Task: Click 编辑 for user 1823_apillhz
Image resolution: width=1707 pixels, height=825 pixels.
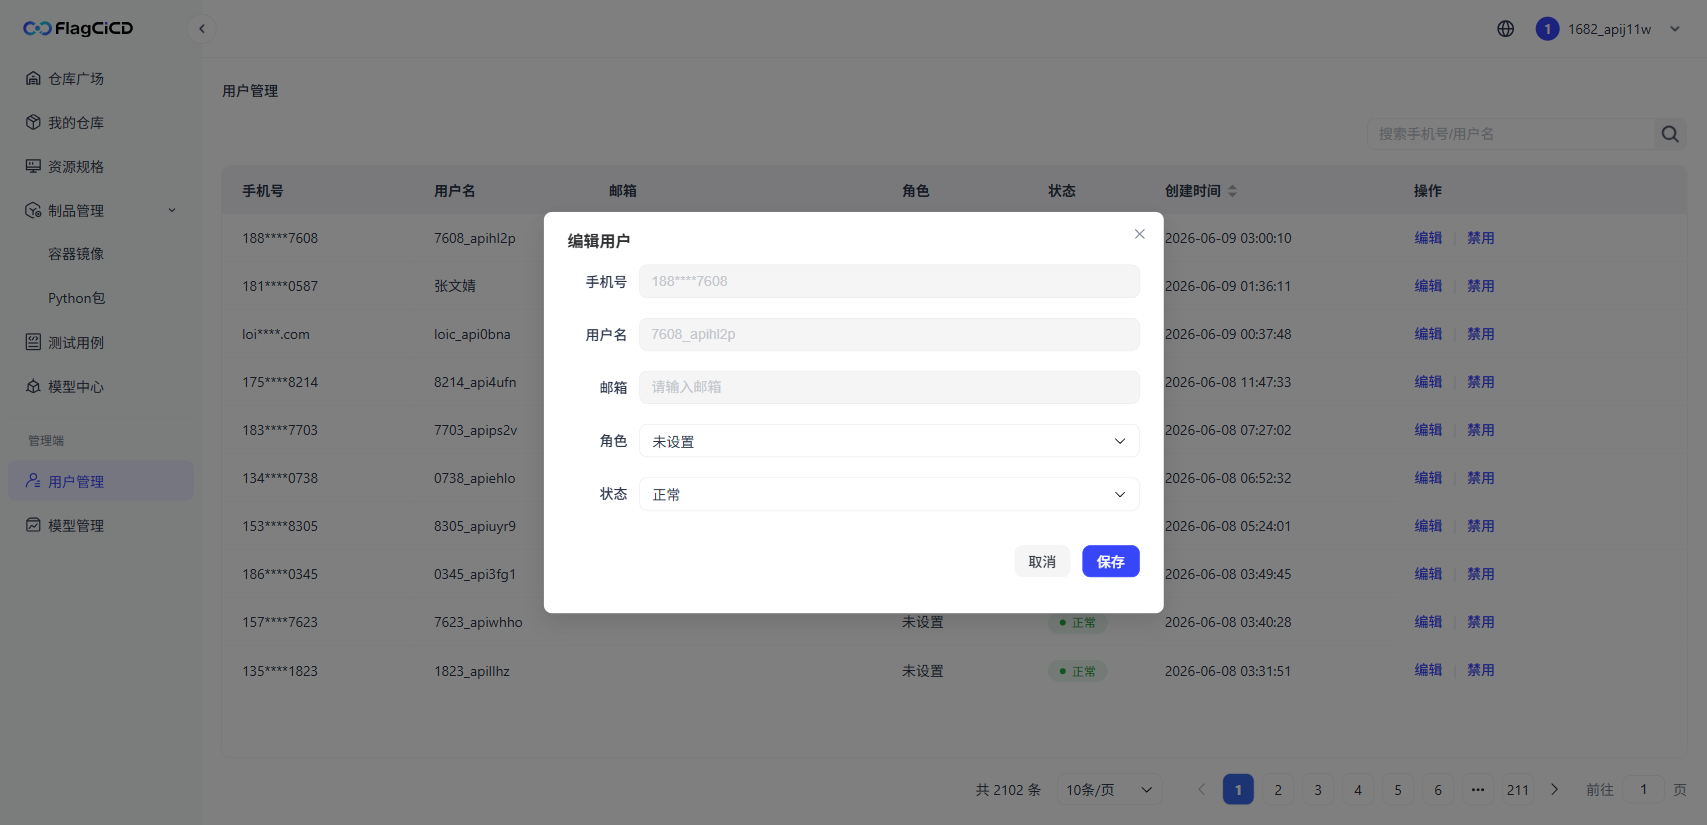Action: tap(1428, 670)
